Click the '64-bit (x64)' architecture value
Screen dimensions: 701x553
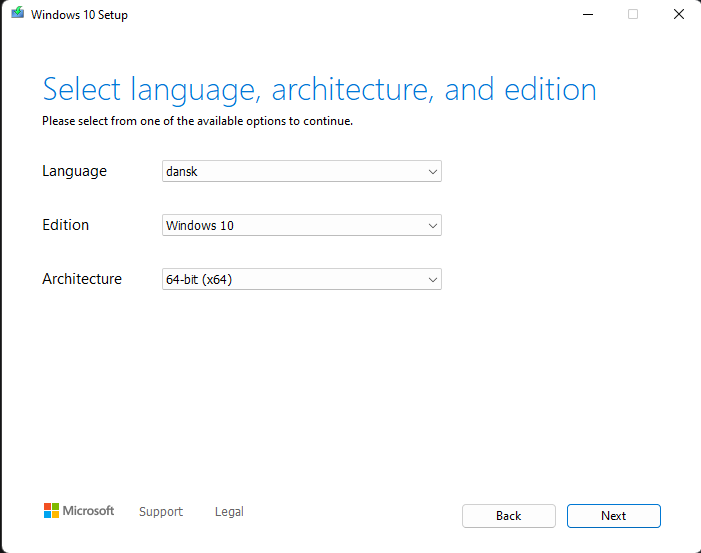tap(198, 280)
